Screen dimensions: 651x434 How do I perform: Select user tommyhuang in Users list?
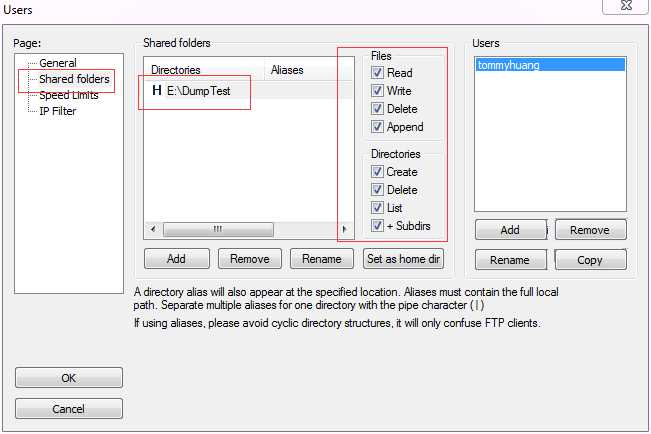tap(550, 65)
